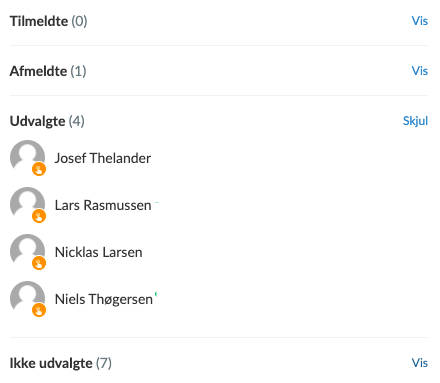440x383 pixels.
Task: Select Nicklas Larsen's name
Action: (x=98, y=252)
